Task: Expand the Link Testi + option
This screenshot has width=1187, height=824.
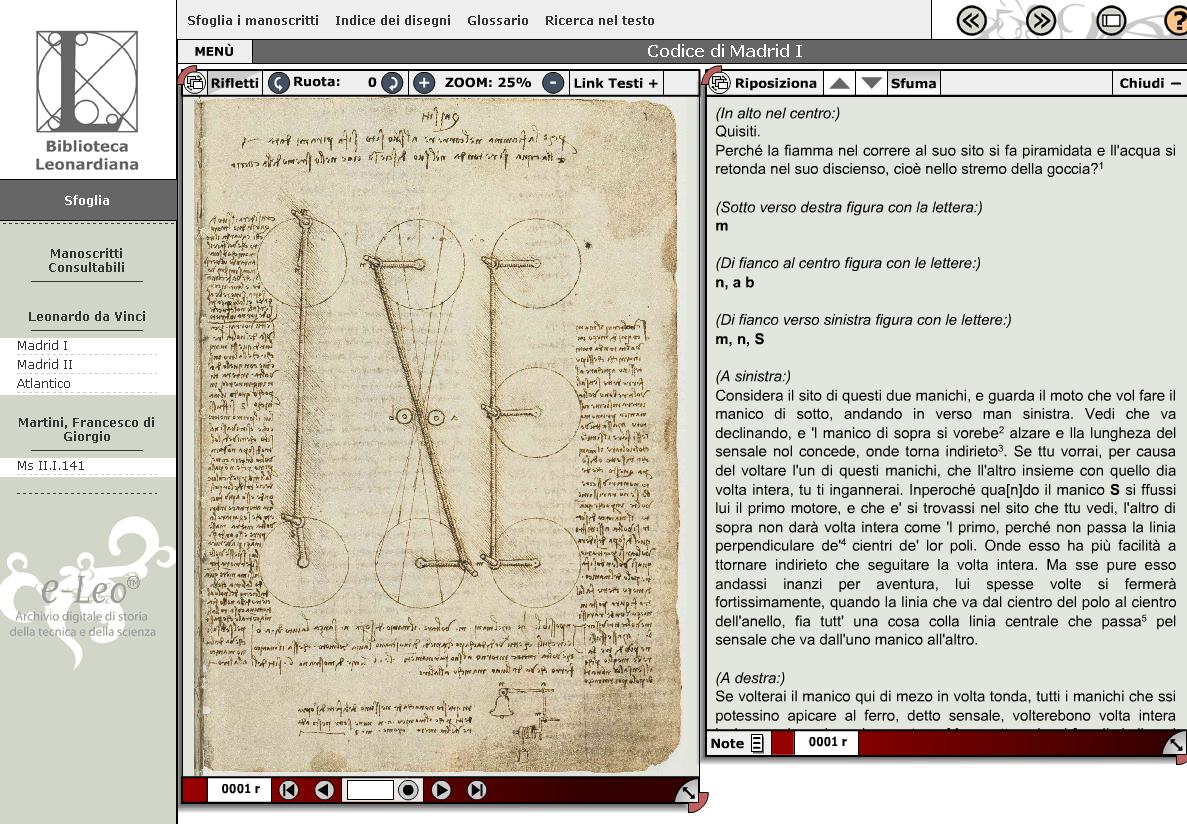Action: coord(615,83)
